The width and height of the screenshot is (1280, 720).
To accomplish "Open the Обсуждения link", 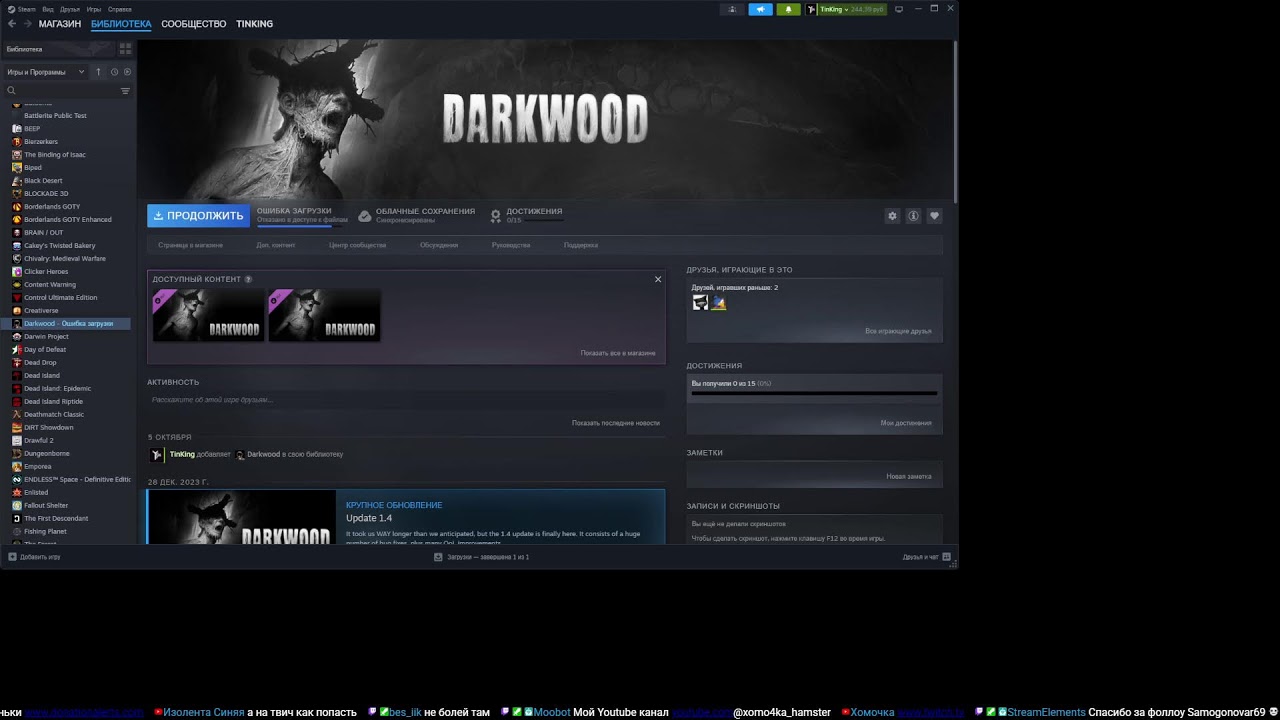I will pos(439,245).
